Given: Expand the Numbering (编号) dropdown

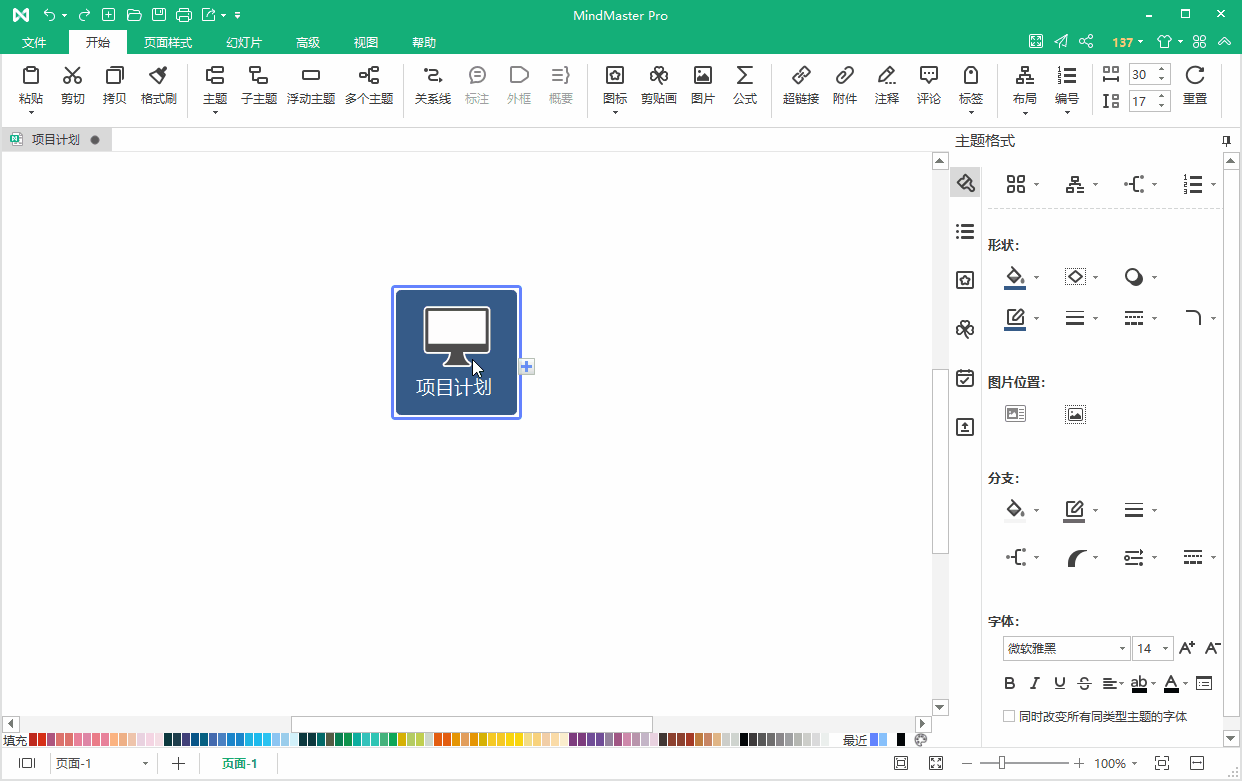Looking at the screenshot, I should point(1067,111).
